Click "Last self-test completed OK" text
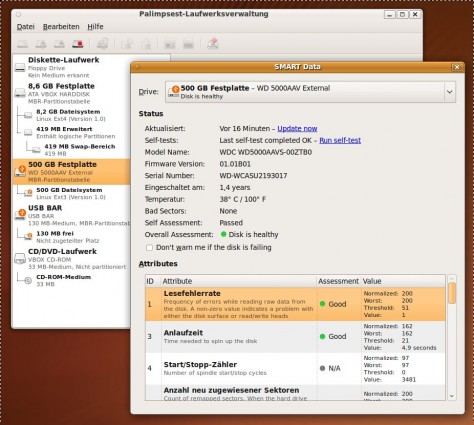474x425 pixels. [x=265, y=140]
